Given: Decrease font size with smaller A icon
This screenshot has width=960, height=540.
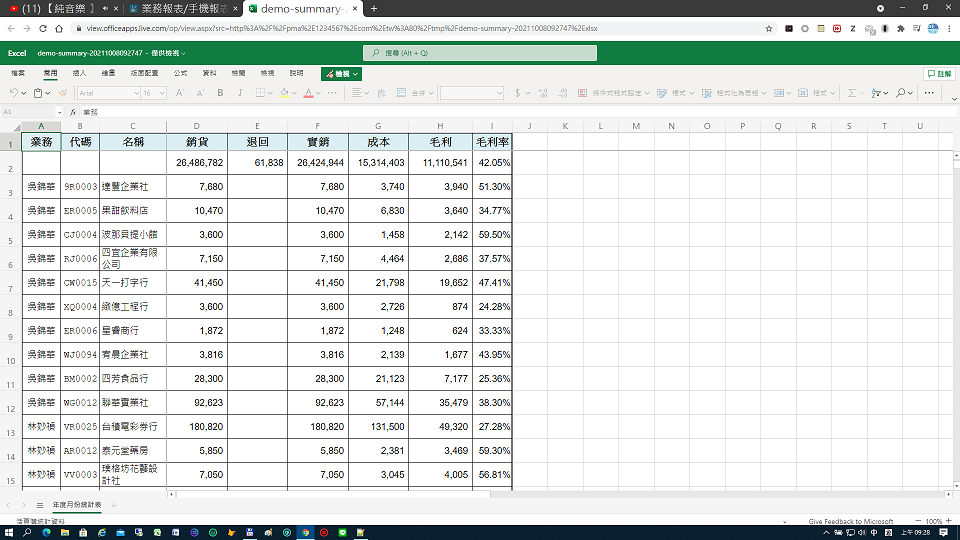Looking at the screenshot, I should [200, 93].
